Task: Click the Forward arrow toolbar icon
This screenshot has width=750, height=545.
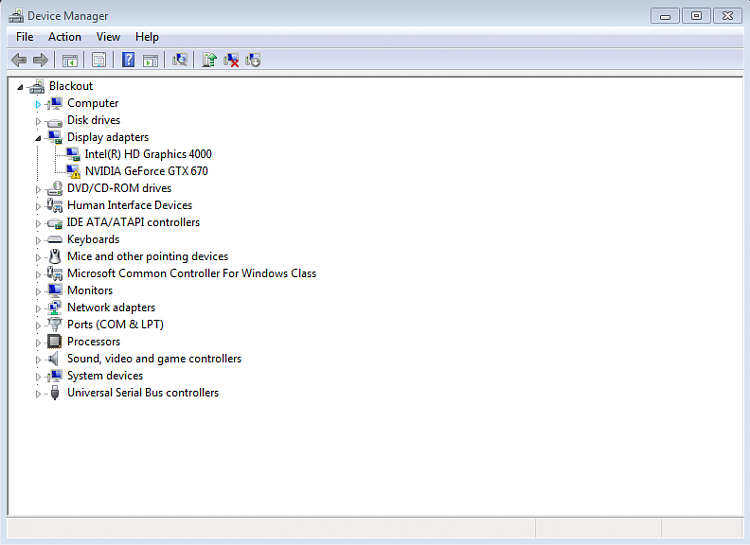Action: tap(41, 60)
